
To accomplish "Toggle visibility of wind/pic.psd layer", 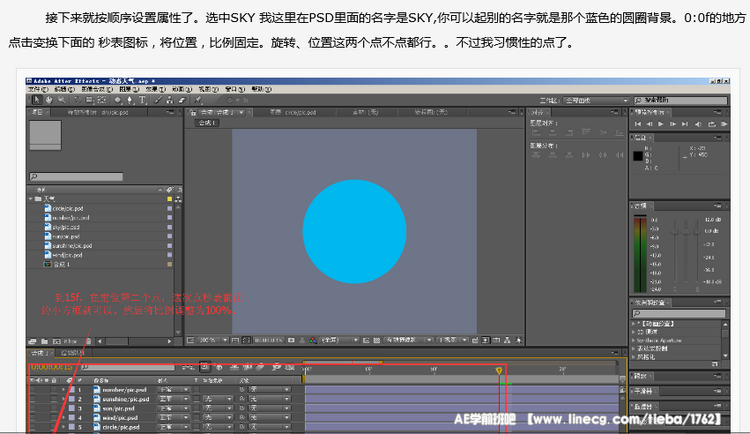I will point(33,417).
